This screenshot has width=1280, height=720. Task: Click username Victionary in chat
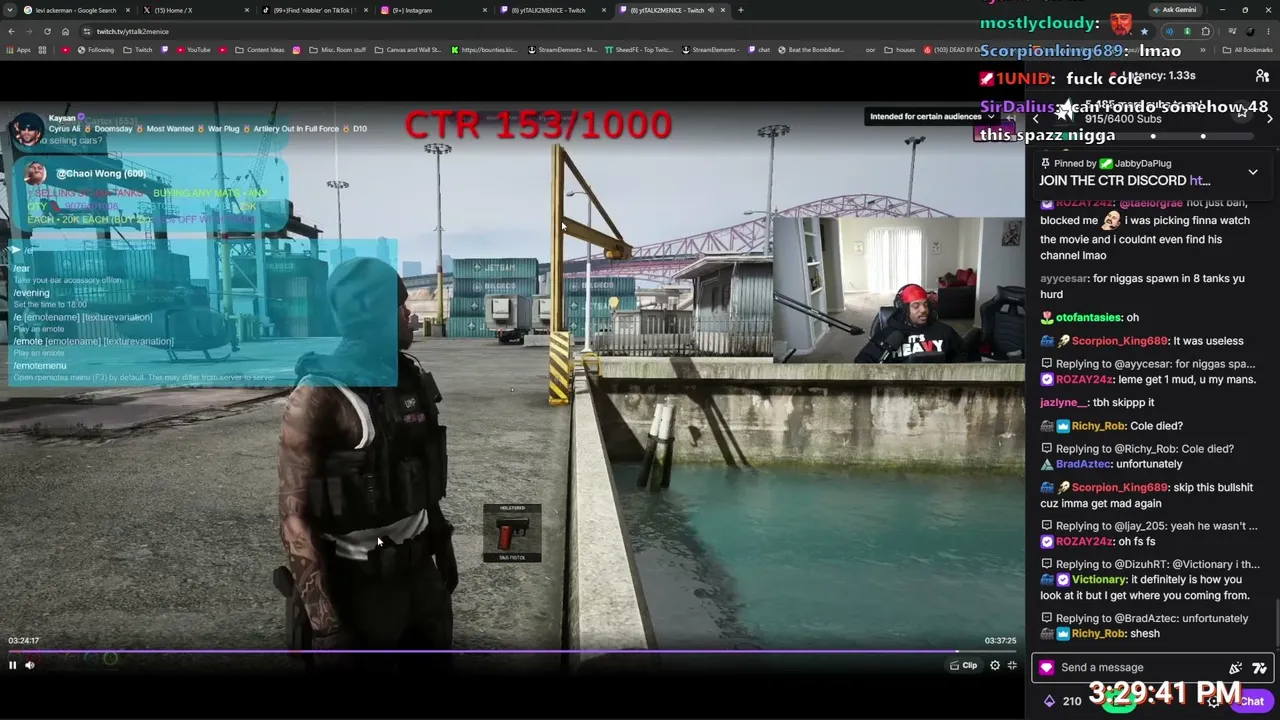coord(1099,580)
